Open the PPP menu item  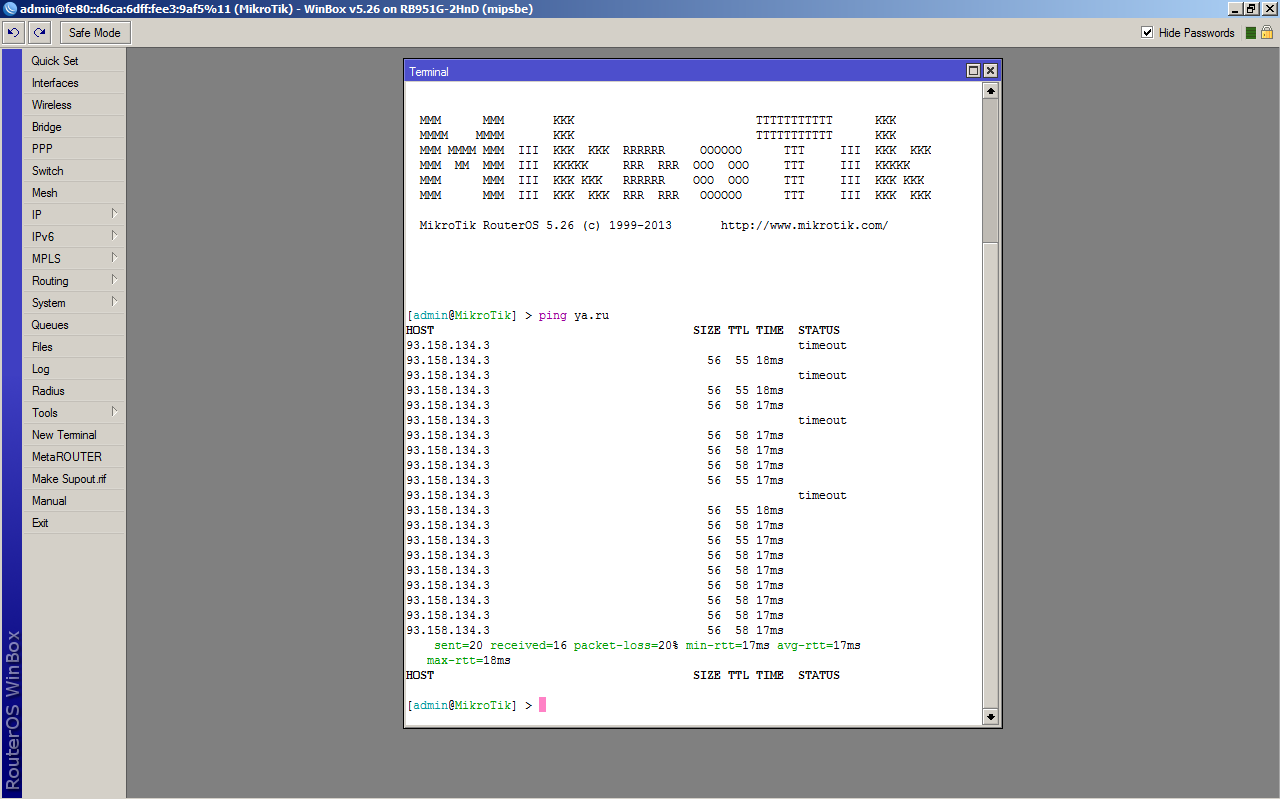pos(75,149)
